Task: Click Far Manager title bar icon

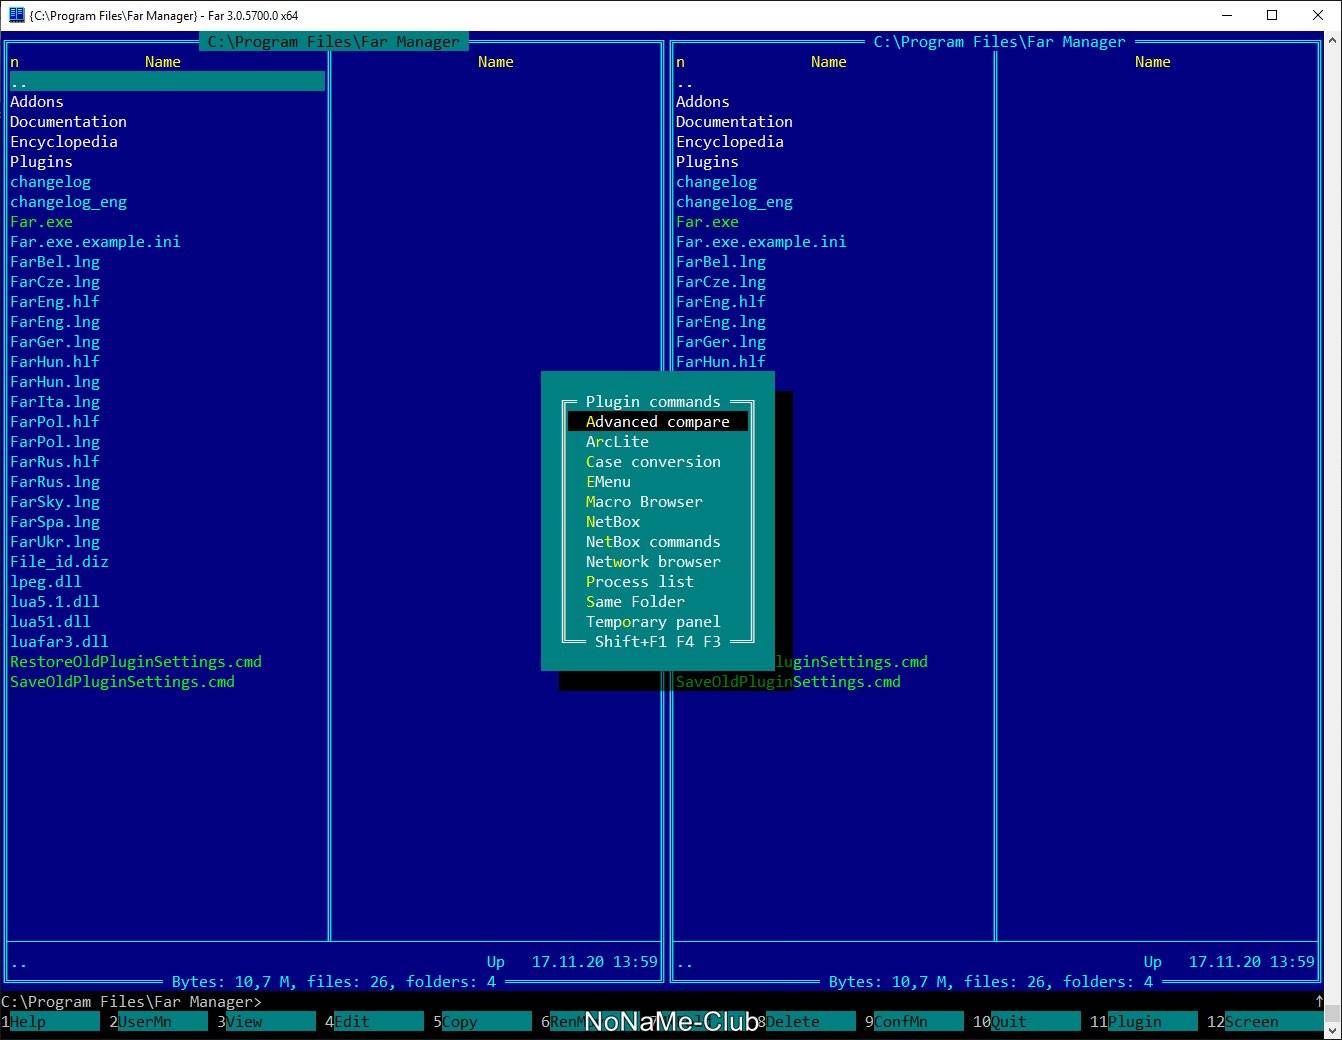Action: (x=16, y=15)
